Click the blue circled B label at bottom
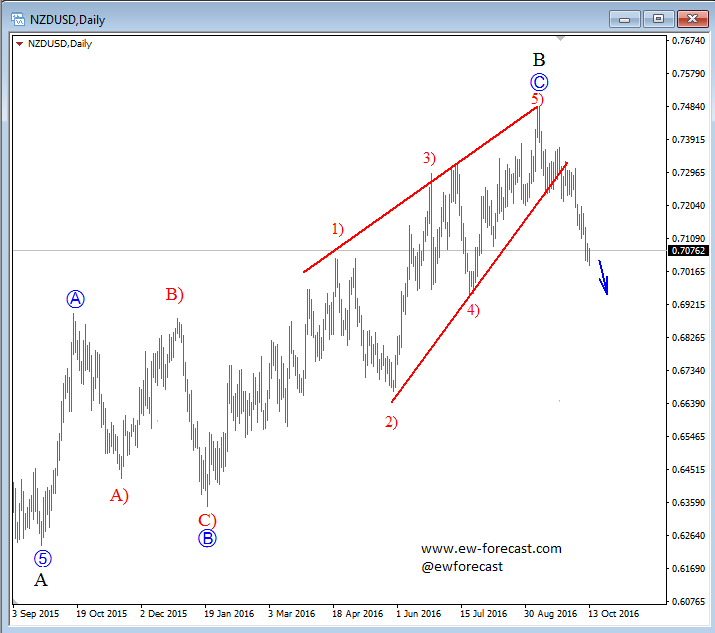This screenshot has height=633, width=715. pyautogui.click(x=207, y=539)
